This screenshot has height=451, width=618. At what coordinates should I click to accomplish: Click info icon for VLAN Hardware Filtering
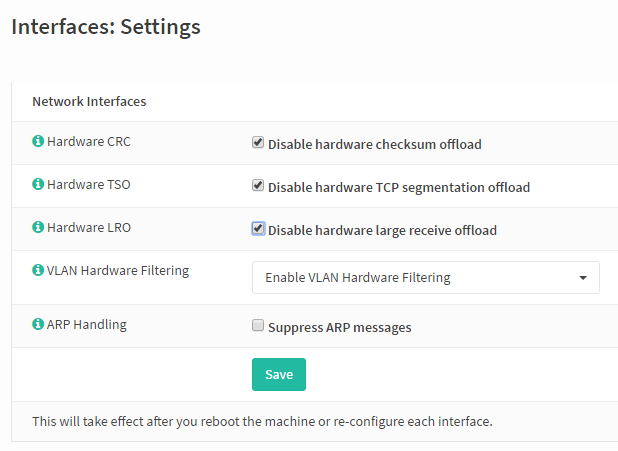[x=38, y=270]
